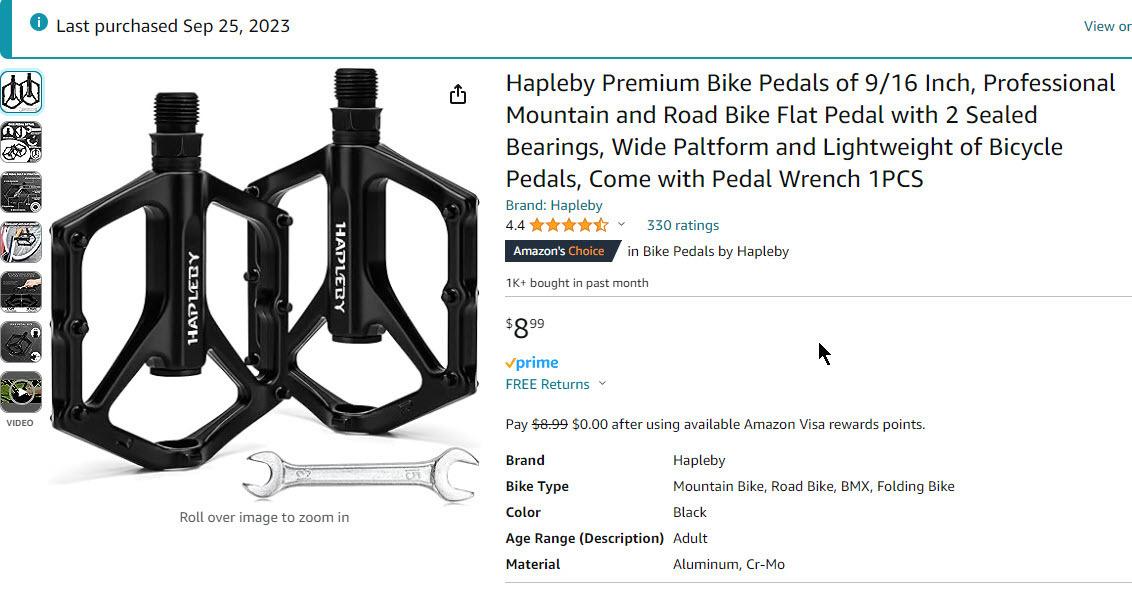Viewport: 1132px width, 593px height.
Task: Select the third product thumbnail
Action: click(x=21, y=192)
